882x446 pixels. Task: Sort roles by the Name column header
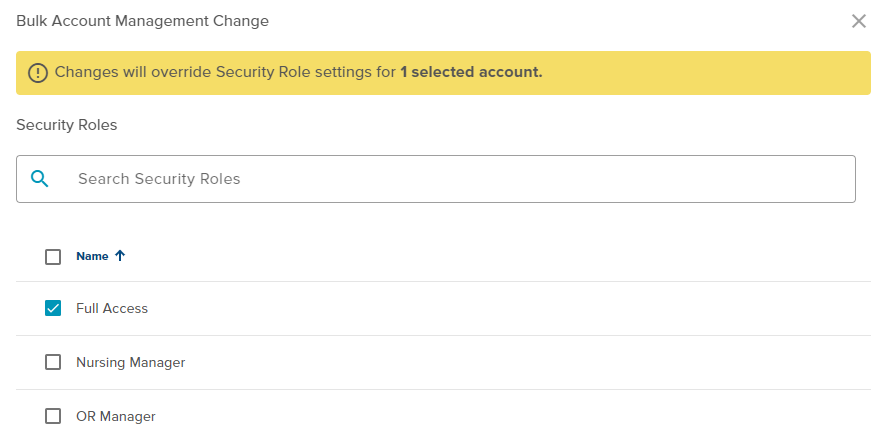click(92, 256)
